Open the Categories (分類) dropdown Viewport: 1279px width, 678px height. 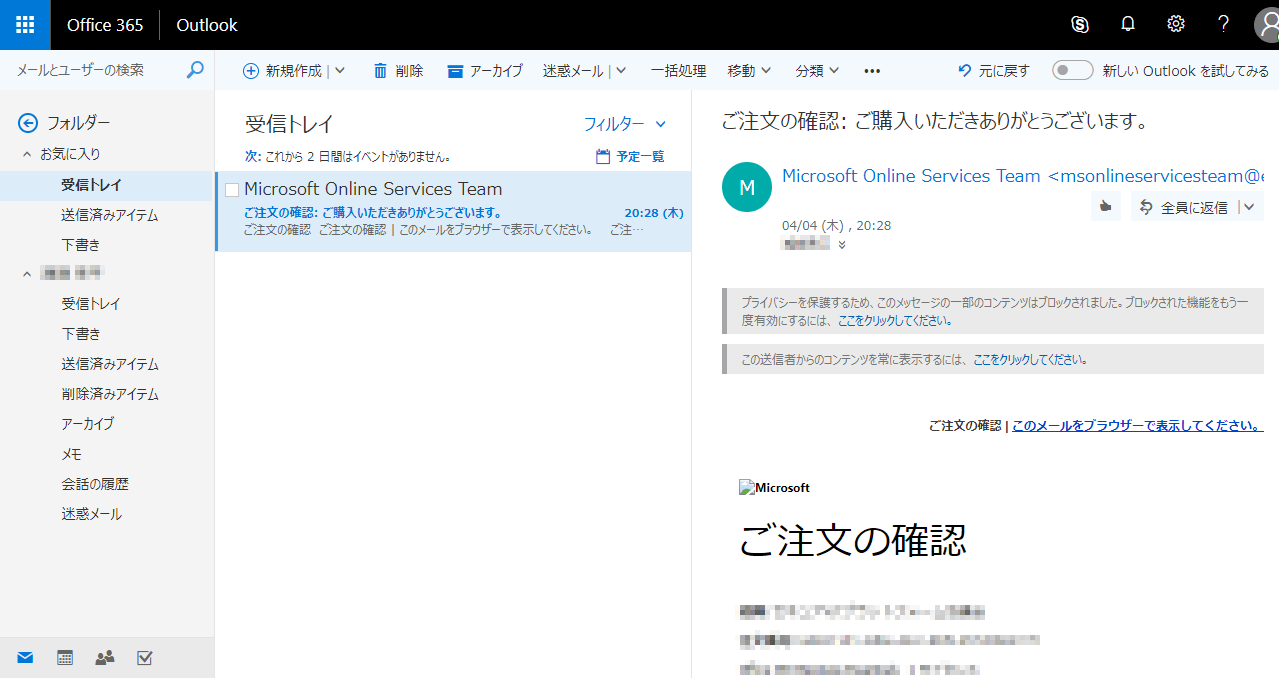pos(817,71)
